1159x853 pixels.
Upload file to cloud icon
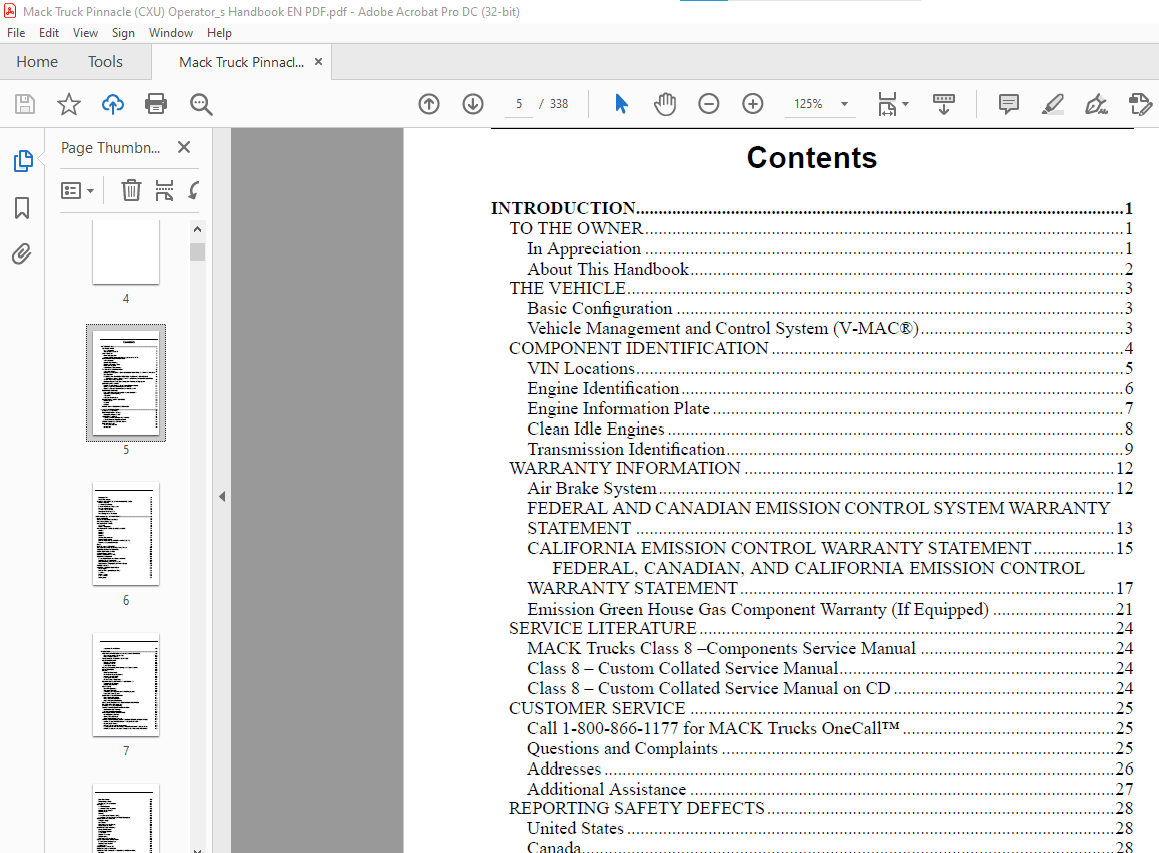pos(112,104)
